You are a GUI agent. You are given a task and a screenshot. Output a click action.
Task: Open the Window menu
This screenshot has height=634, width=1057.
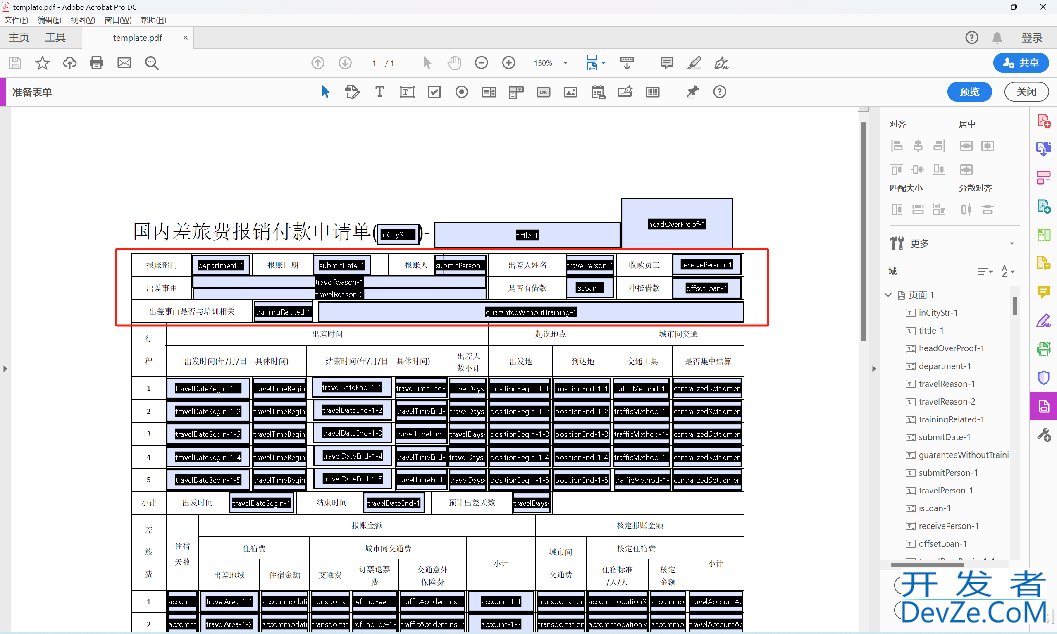(x=117, y=20)
